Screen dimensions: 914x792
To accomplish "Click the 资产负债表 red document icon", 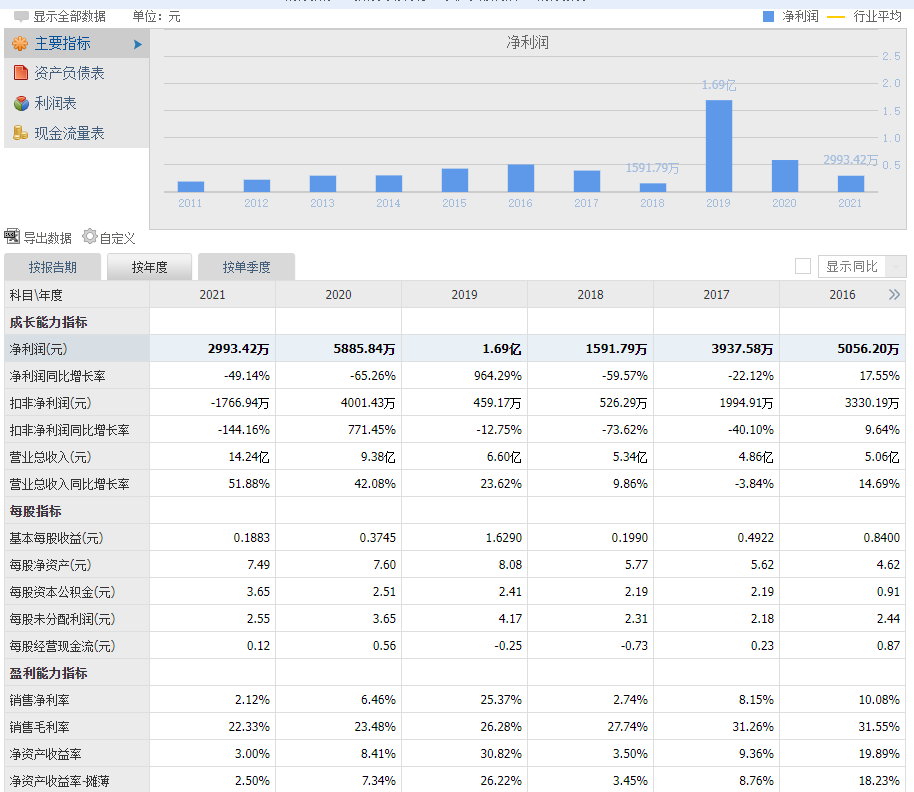I will coord(21,73).
